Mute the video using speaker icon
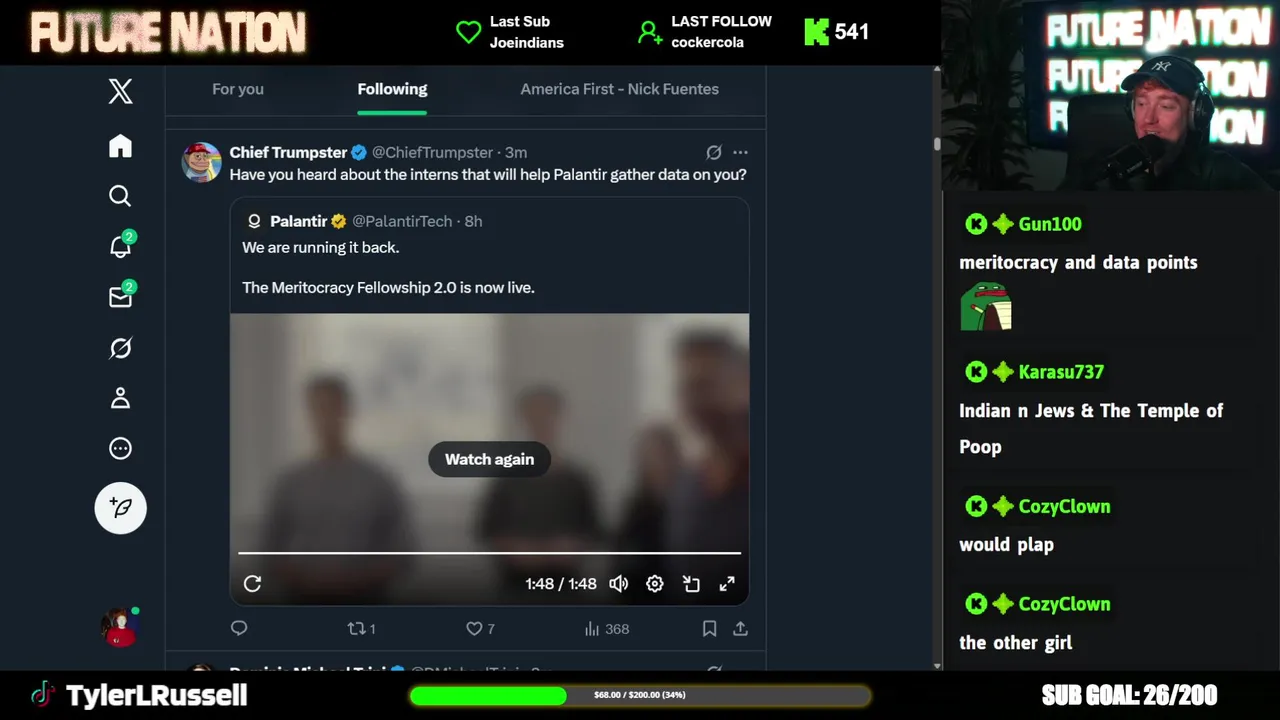1280x720 pixels. [x=619, y=584]
